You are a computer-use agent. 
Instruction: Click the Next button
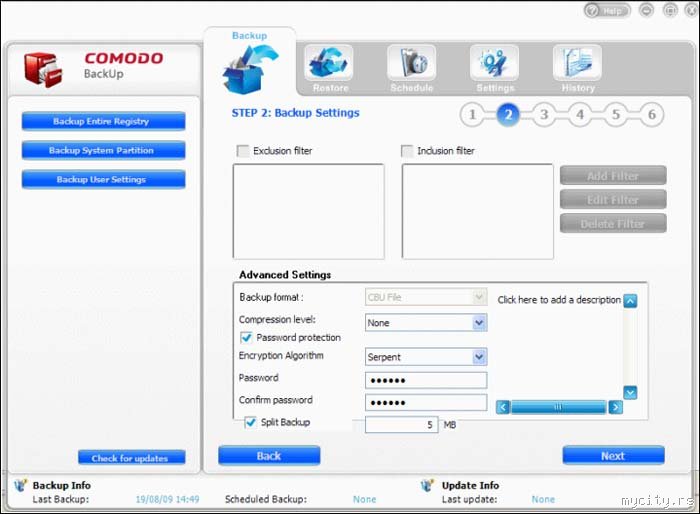pyautogui.click(x=613, y=455)
